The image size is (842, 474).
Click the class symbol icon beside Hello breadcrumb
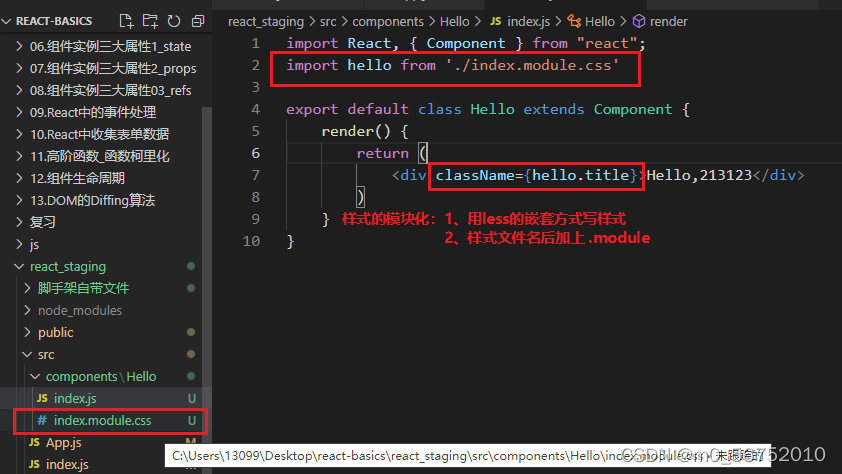574,21
